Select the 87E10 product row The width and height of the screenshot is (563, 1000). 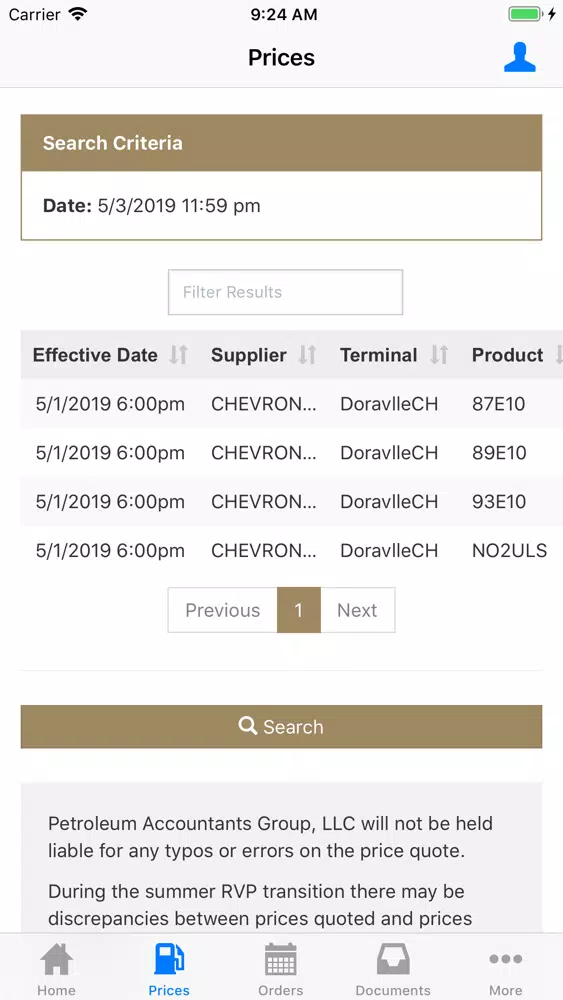pyautogui.click(x=291, y=404)
